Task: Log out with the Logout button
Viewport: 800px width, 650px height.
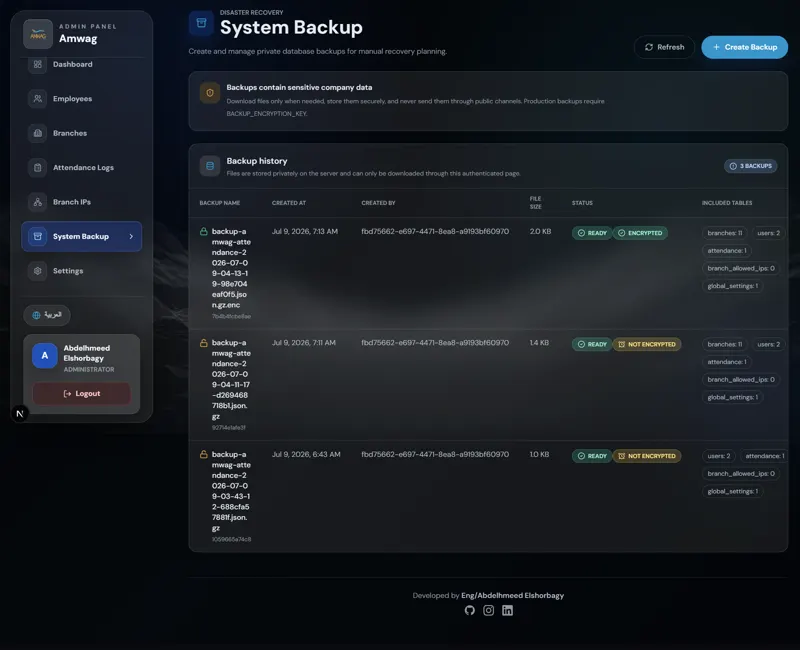Action: [x=82, y=393]
